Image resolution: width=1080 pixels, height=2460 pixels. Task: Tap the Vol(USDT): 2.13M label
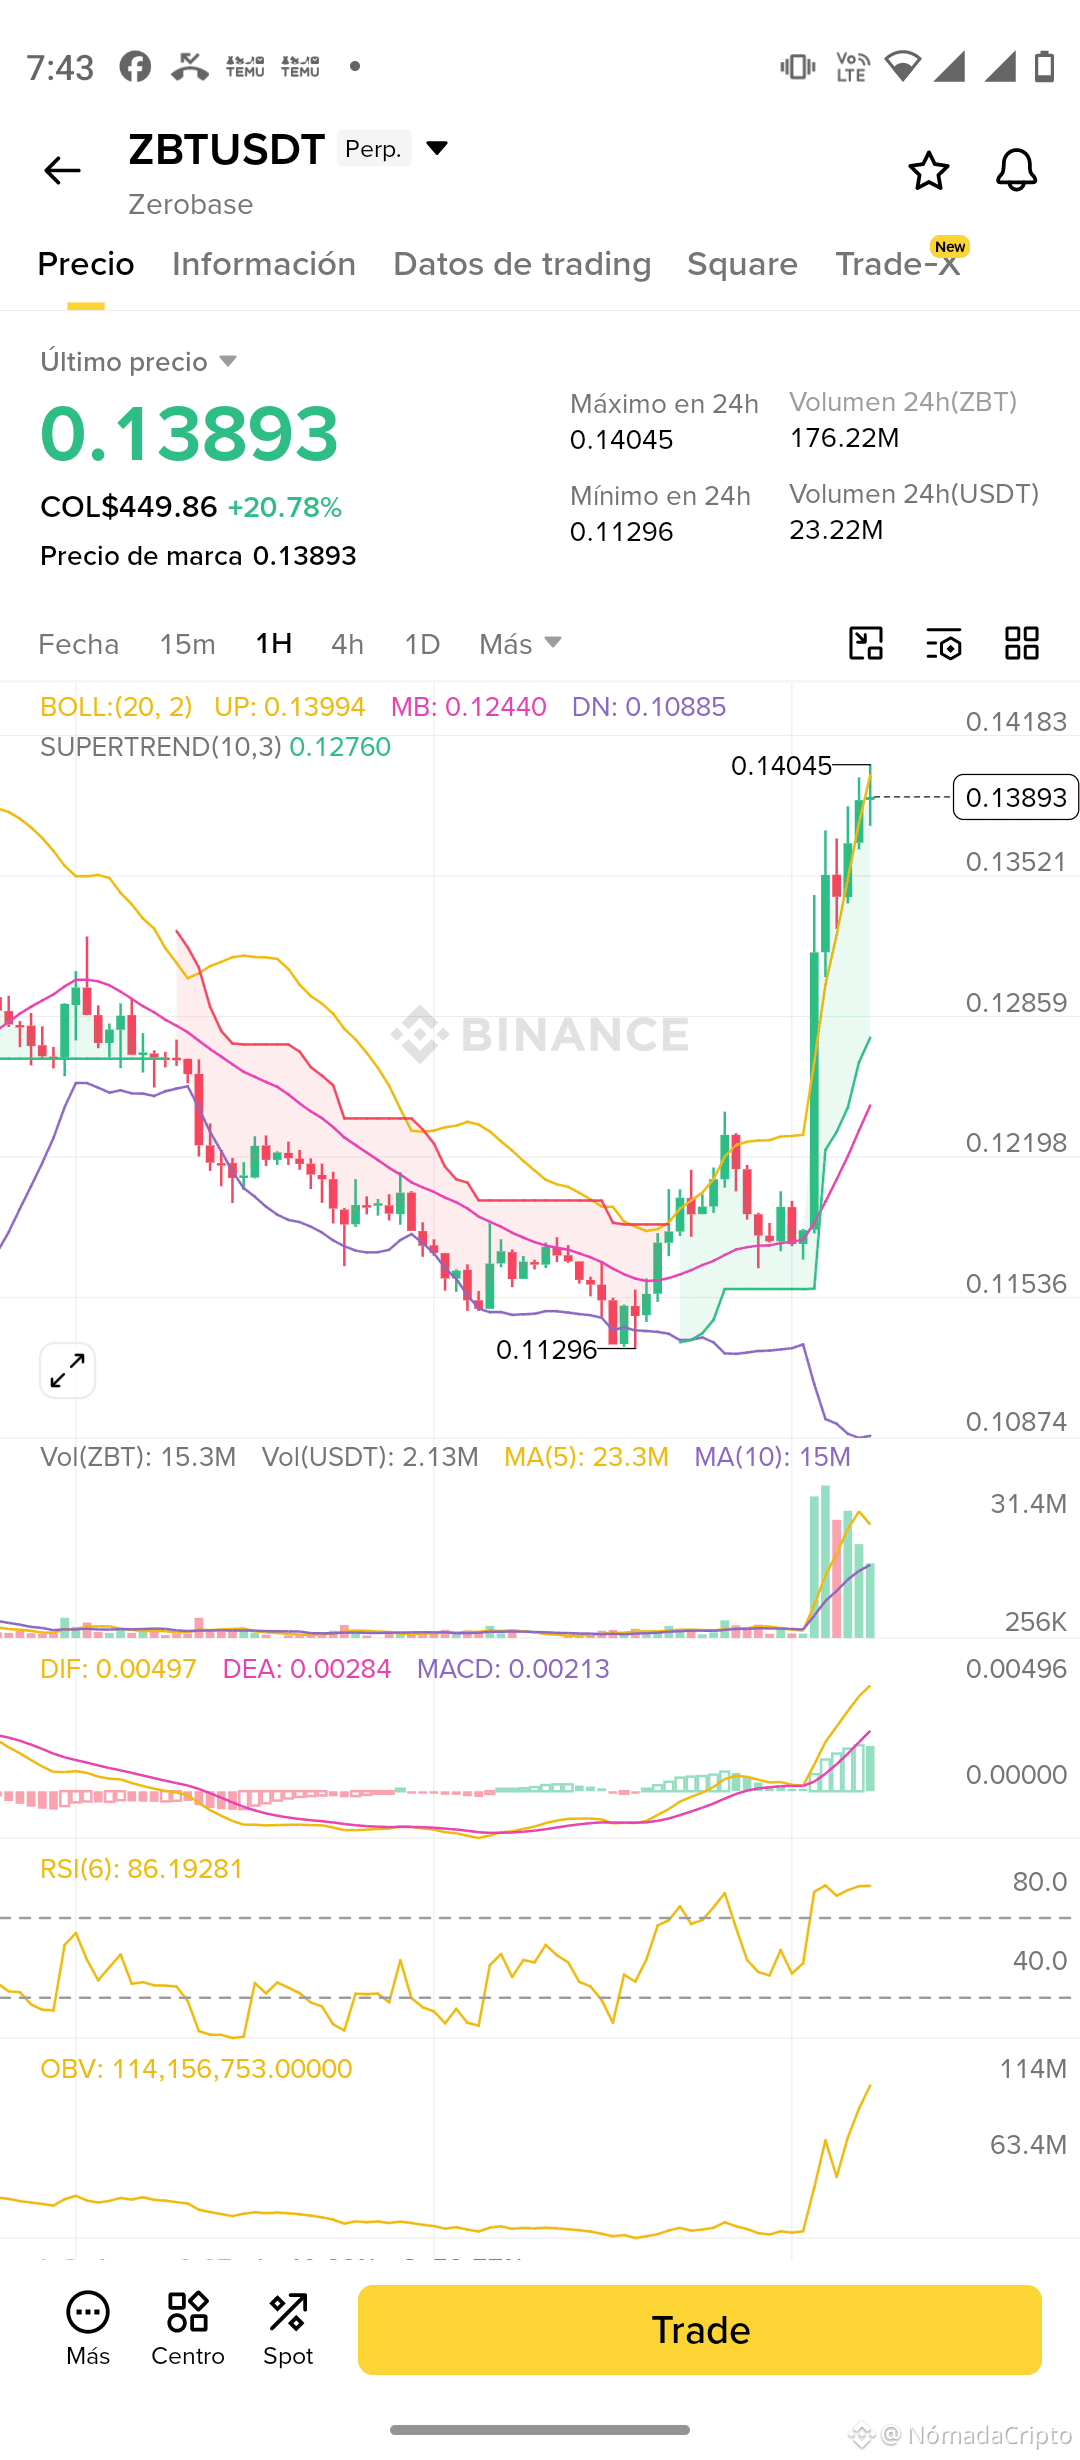(370, 1457)
